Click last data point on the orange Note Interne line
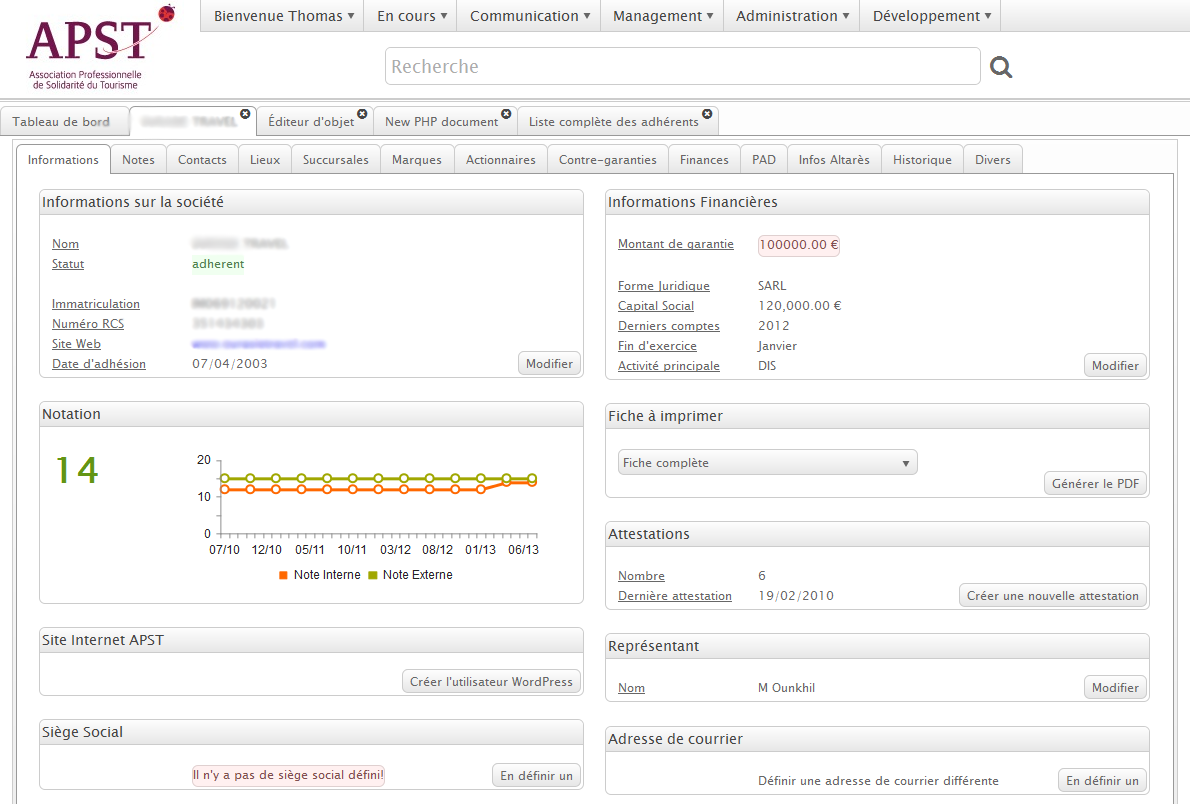The height and width of the screenshot is (804, 1190). tap(532, 482)
